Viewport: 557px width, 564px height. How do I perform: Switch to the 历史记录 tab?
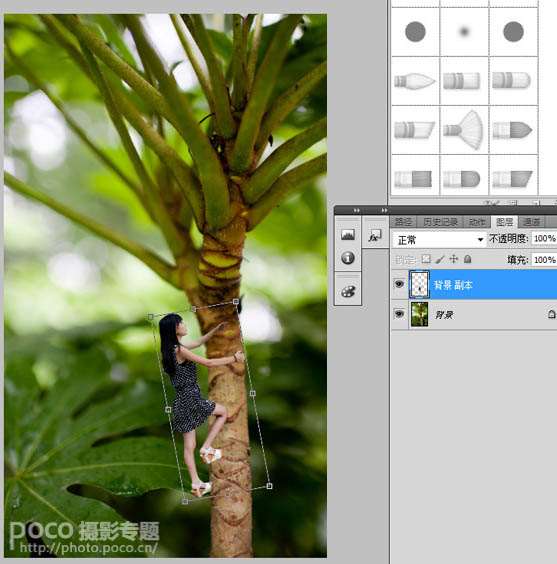point(440,222)
